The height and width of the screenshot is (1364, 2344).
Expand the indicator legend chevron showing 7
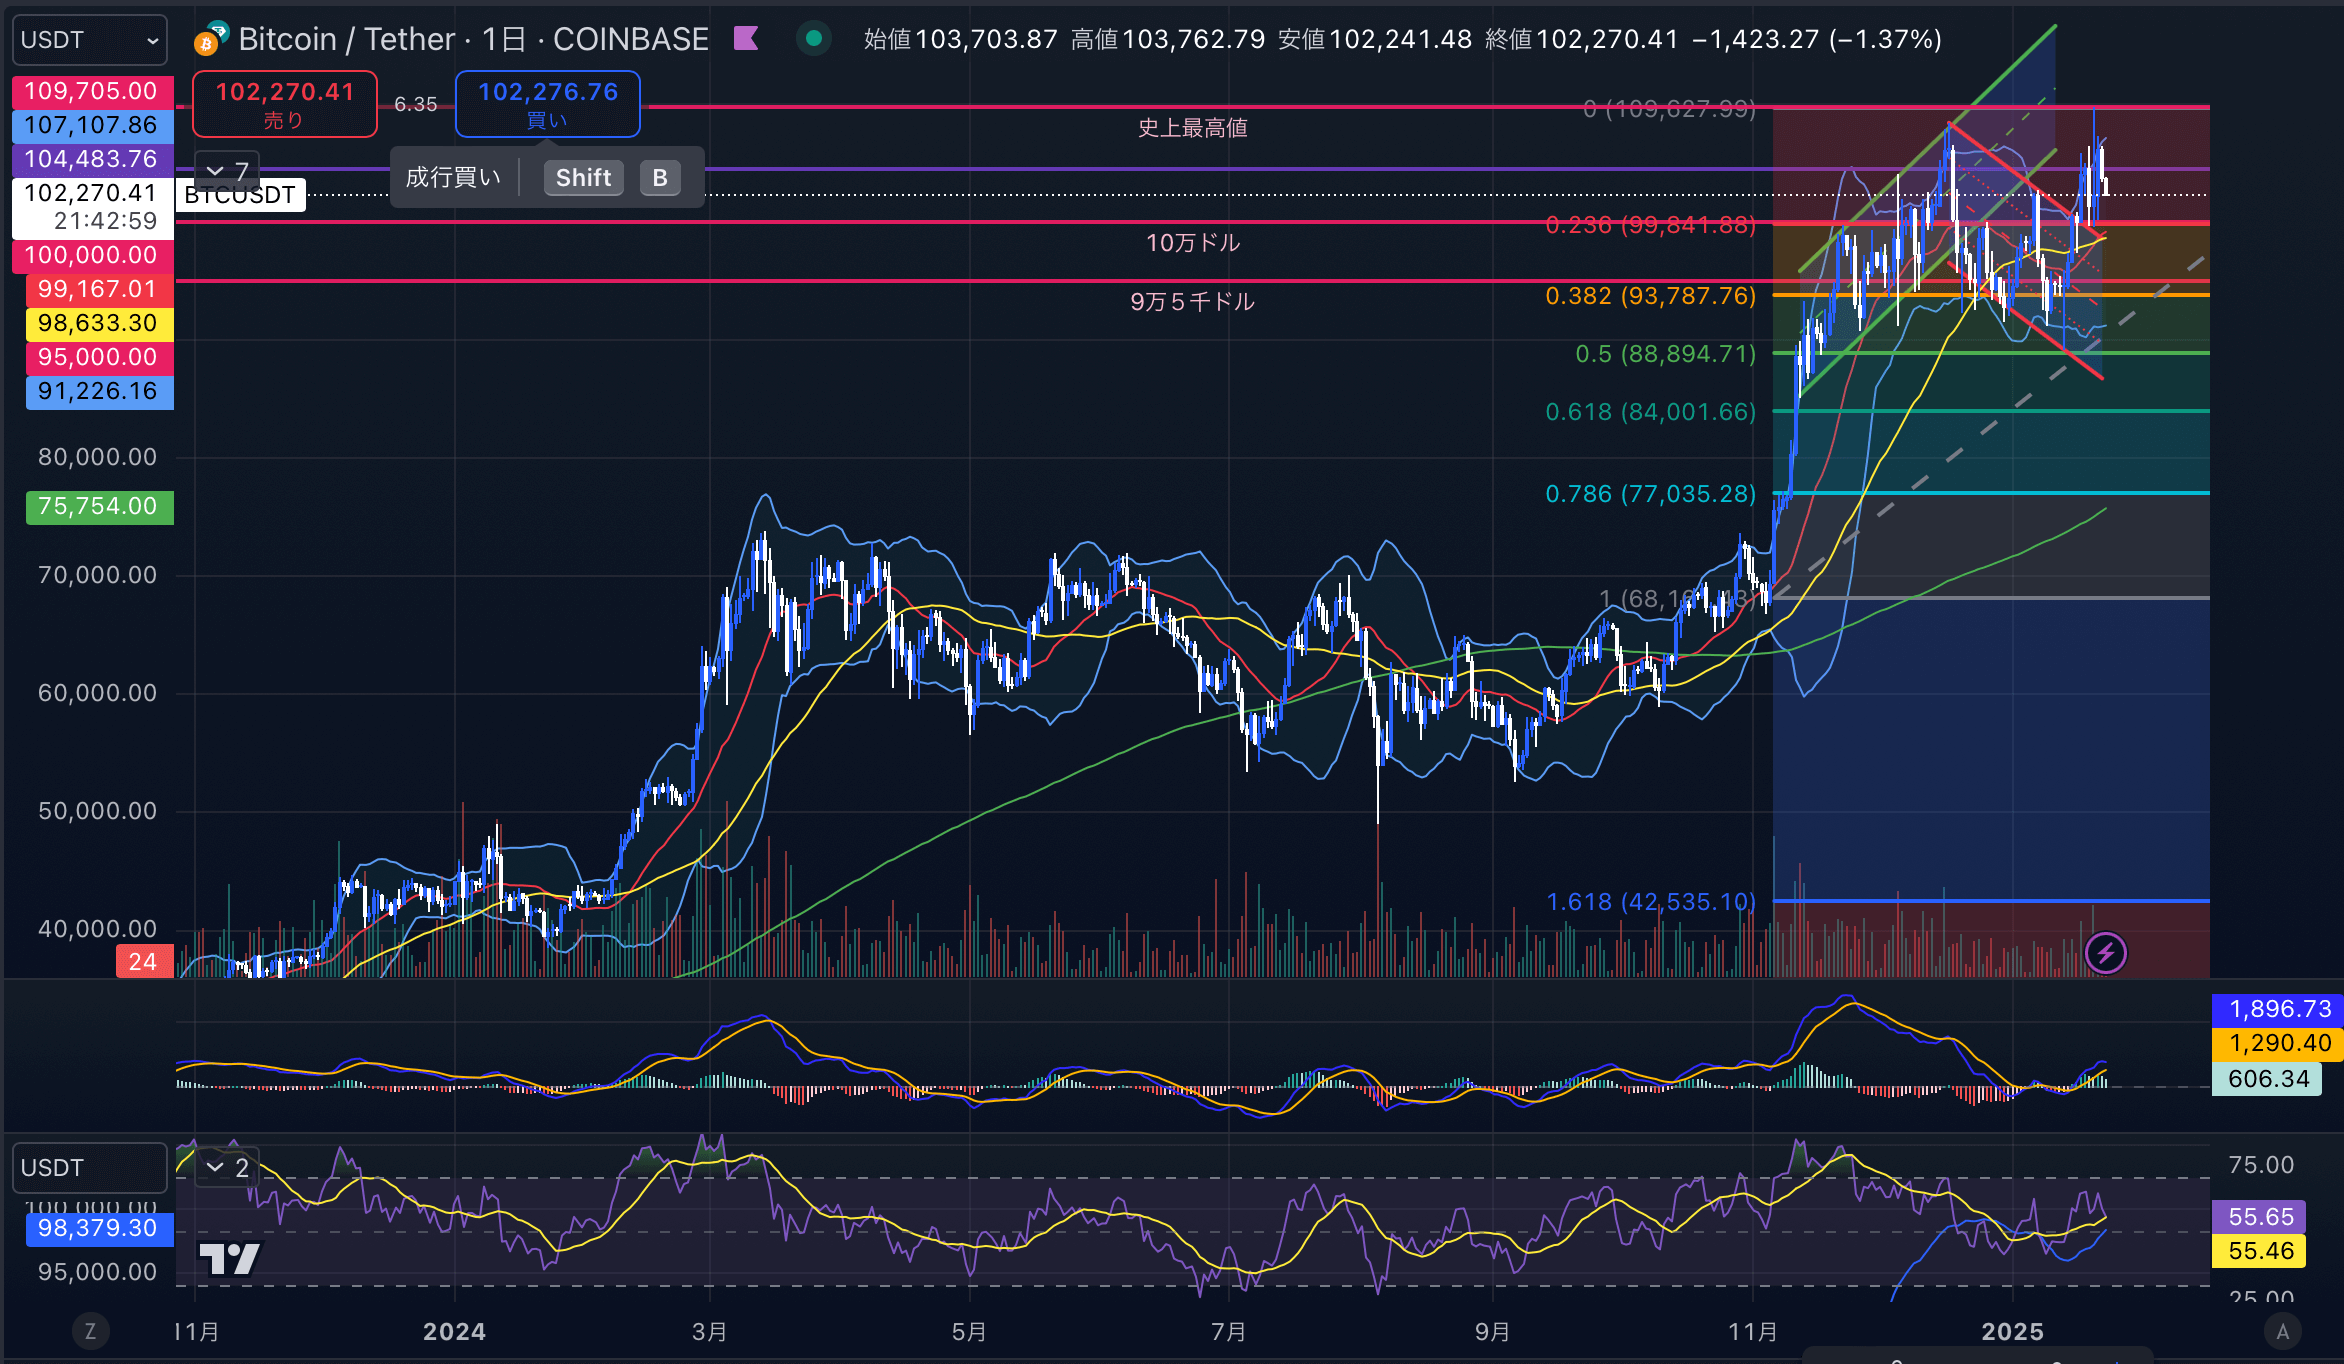(228, 171)
